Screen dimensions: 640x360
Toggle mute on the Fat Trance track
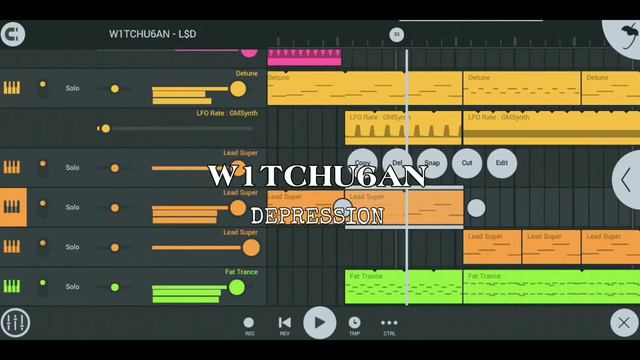42,287
